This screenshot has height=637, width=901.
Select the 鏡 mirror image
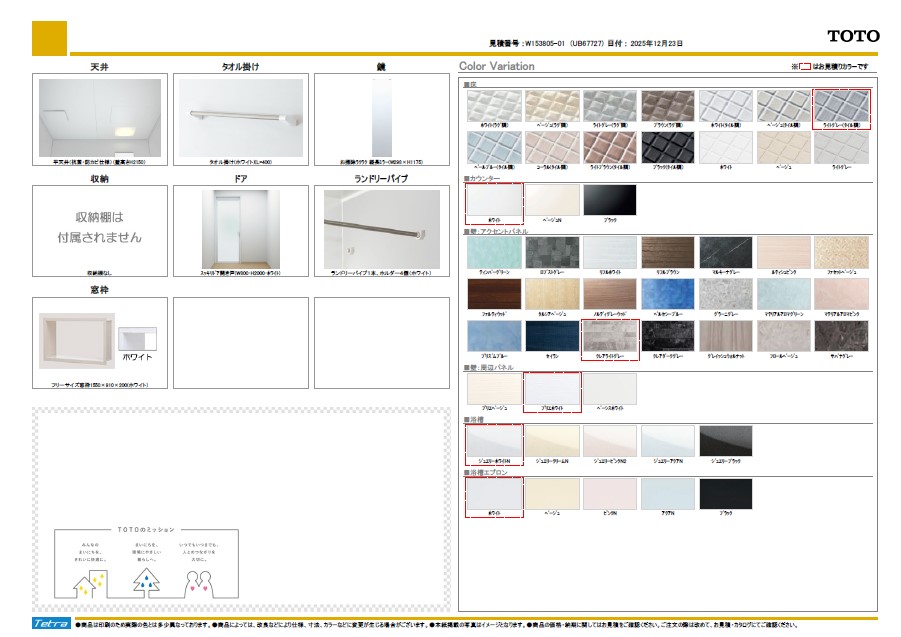click(x=381, y=116)
